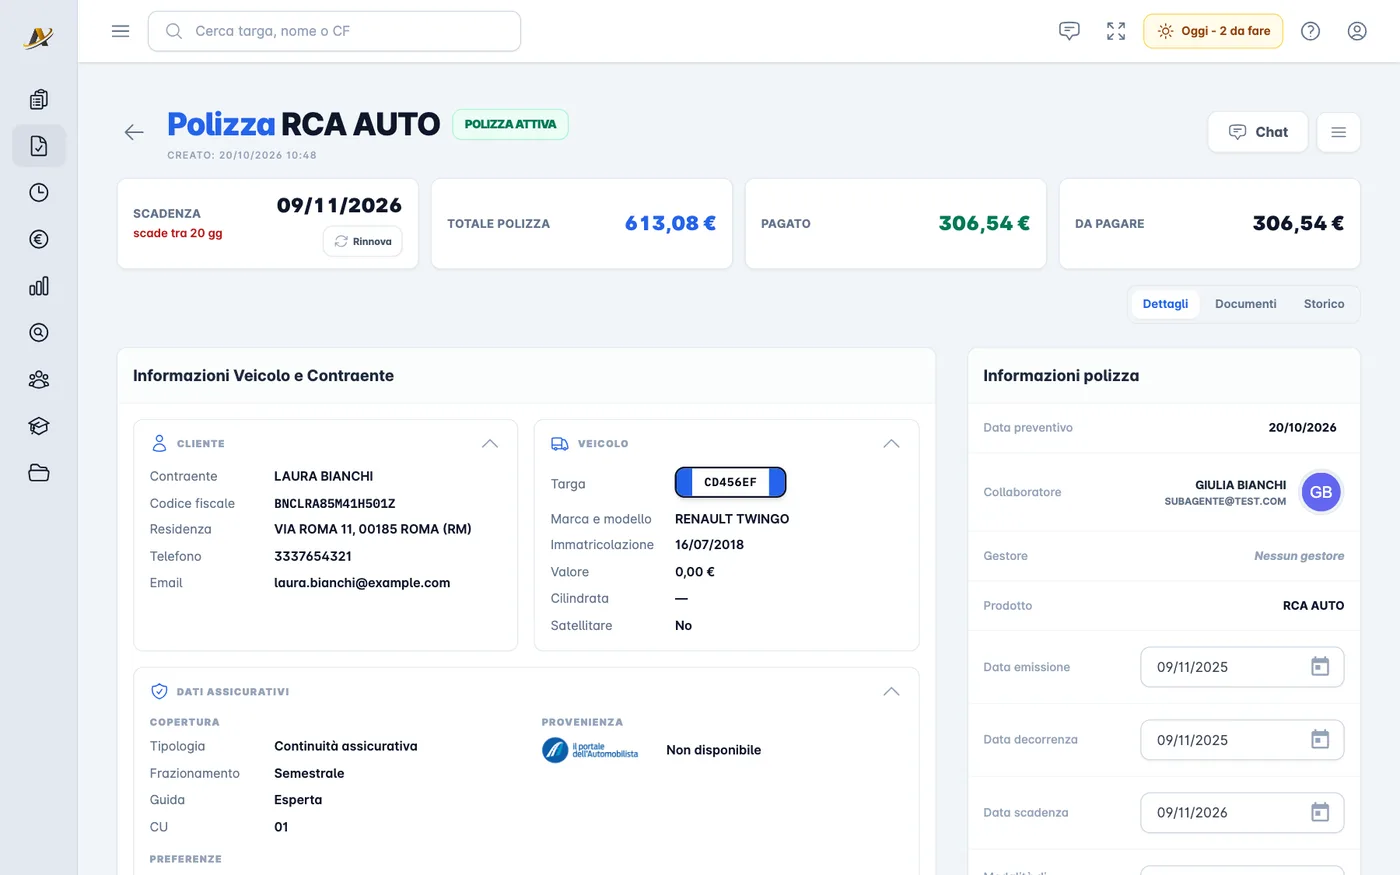Open calendar picker for Data emissione
Viewport: 1400px width, 875px height.
pos(1320,667)
